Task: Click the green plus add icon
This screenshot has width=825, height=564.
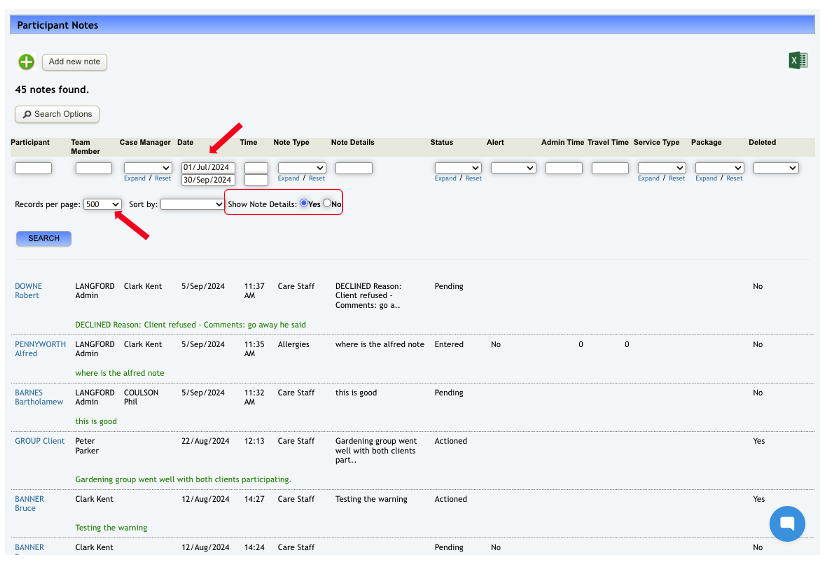Action: click(x=26, y=62)
